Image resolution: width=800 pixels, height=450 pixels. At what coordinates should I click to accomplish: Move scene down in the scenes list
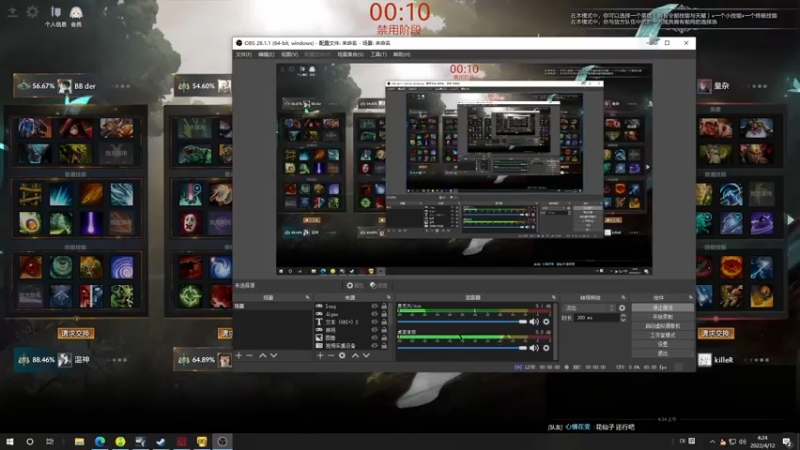pos(274,356)
